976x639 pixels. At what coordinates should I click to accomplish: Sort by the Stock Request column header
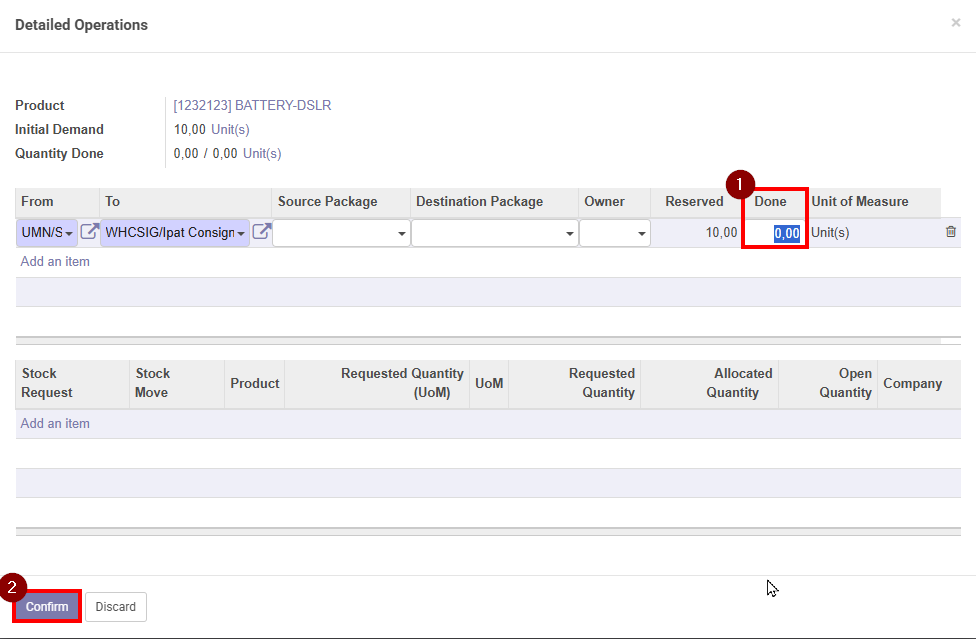[47, 383]
